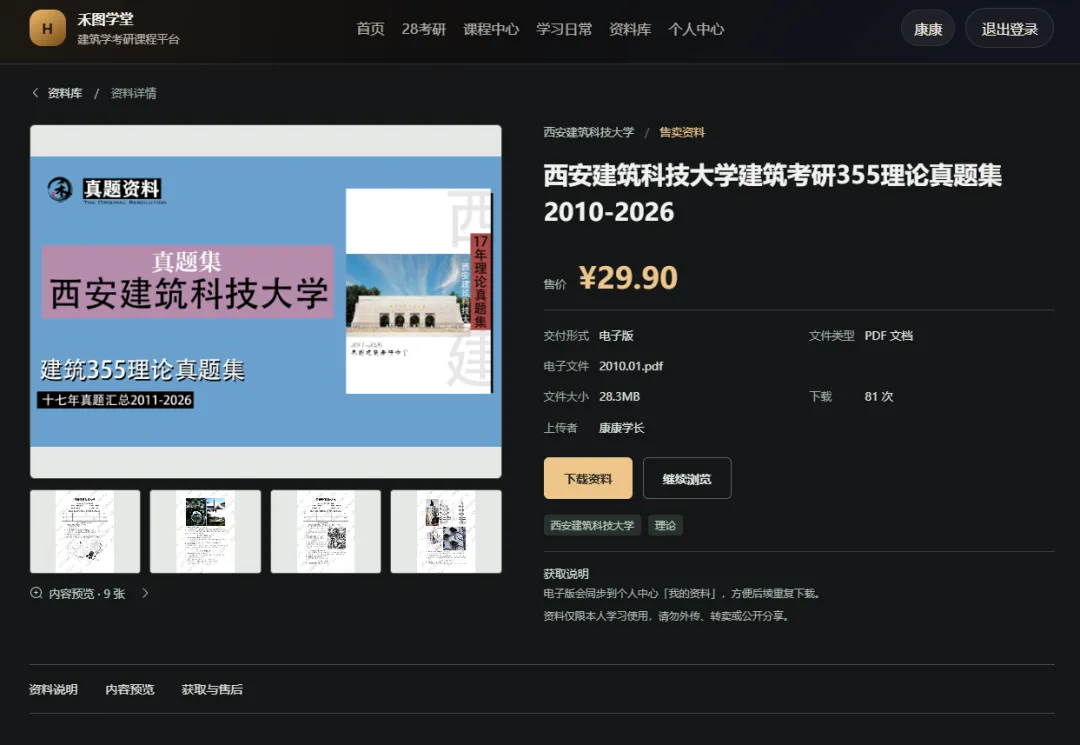Click the file size value 28.3MB
Screen dimensions: 1080x745
(x=619, y=397)
